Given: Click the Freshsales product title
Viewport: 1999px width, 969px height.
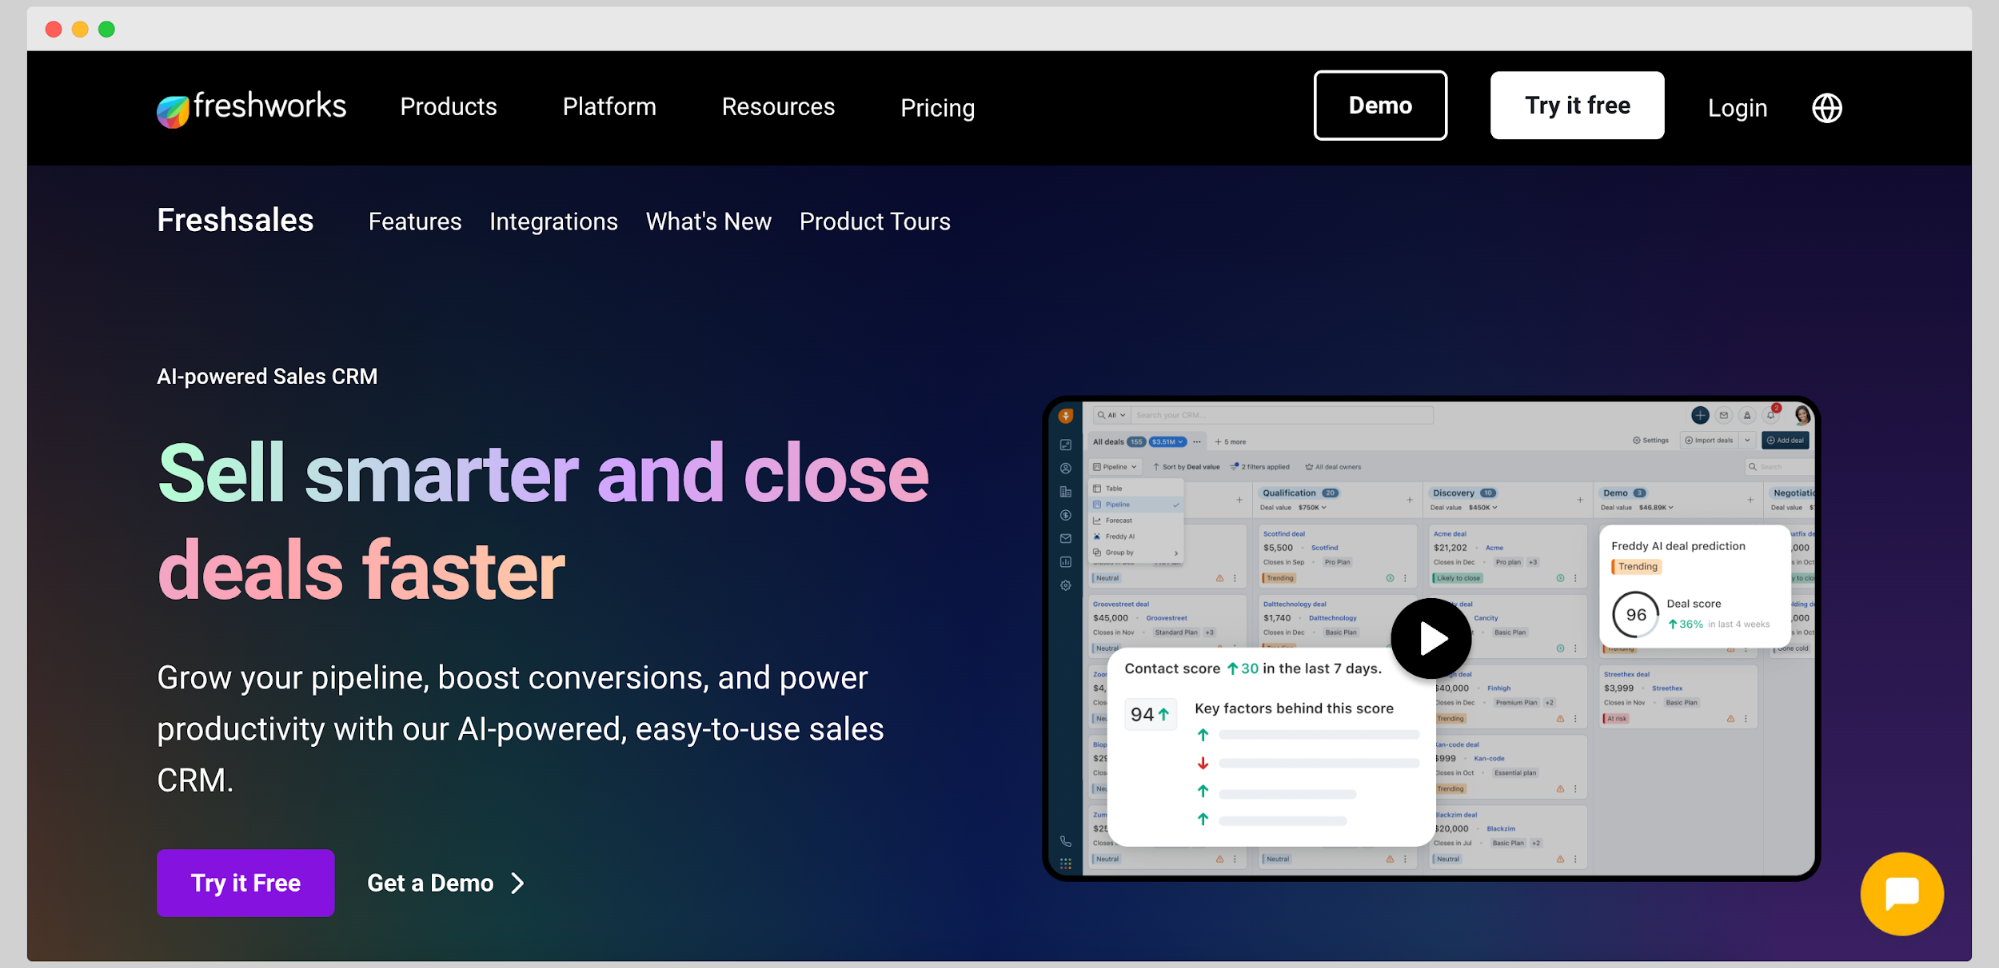Looking at the screenshot, I should 235,220.
